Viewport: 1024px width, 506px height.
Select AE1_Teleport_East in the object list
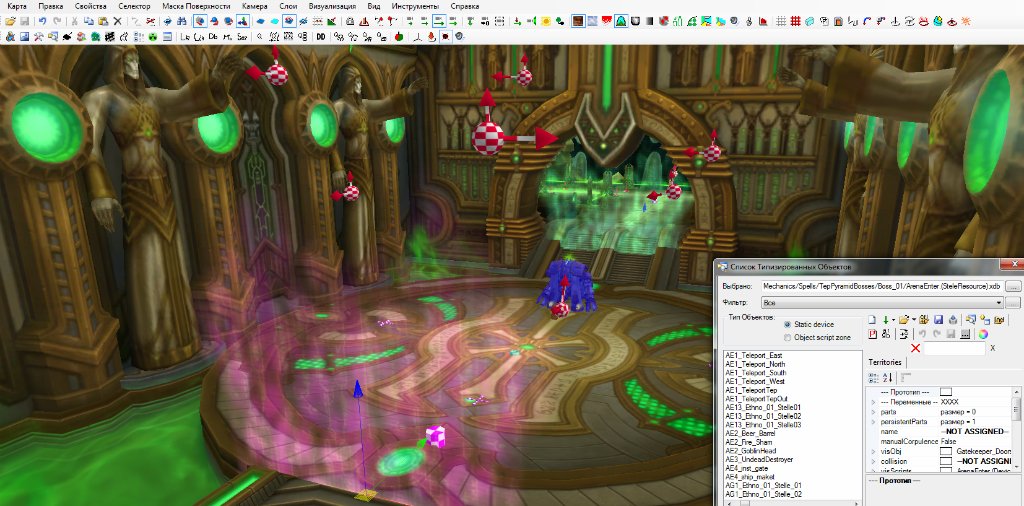coord(754,355)
